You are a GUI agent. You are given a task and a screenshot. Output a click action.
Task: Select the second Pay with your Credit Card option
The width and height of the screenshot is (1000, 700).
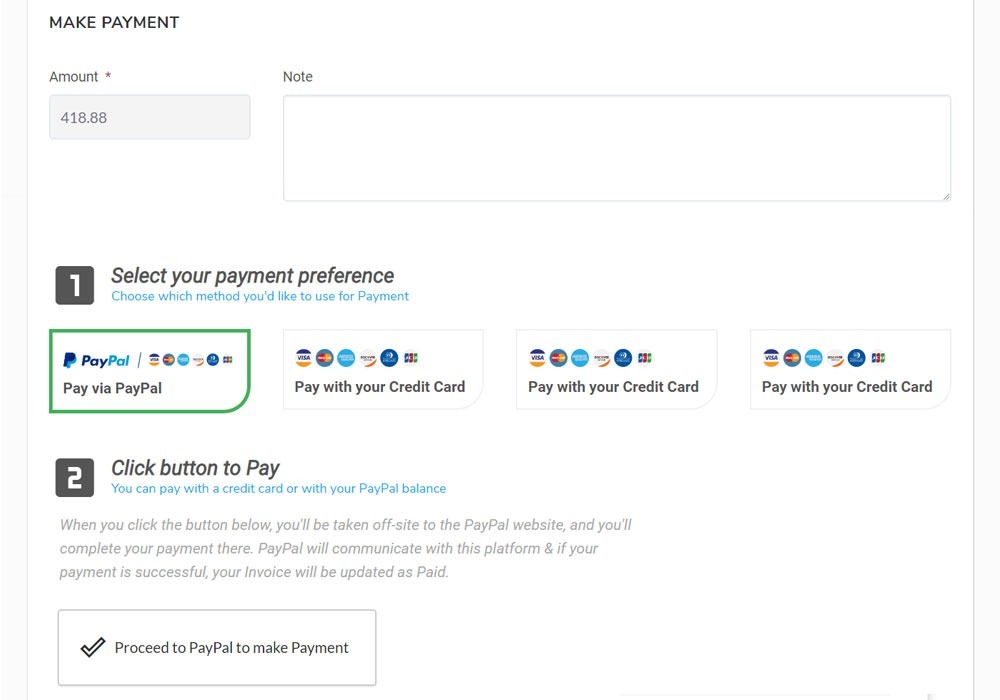[x=382, y=368]
